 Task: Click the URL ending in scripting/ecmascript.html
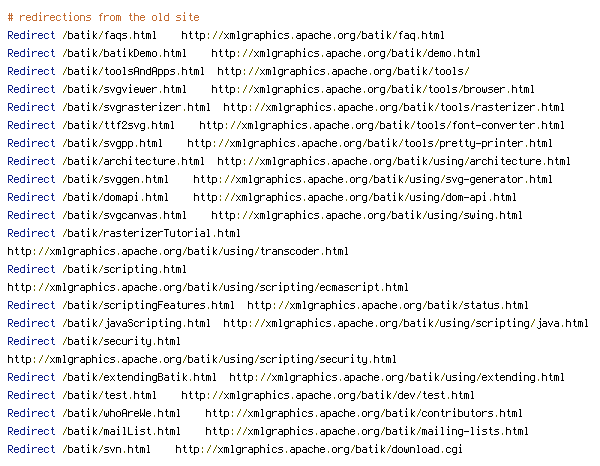point(208,287)
